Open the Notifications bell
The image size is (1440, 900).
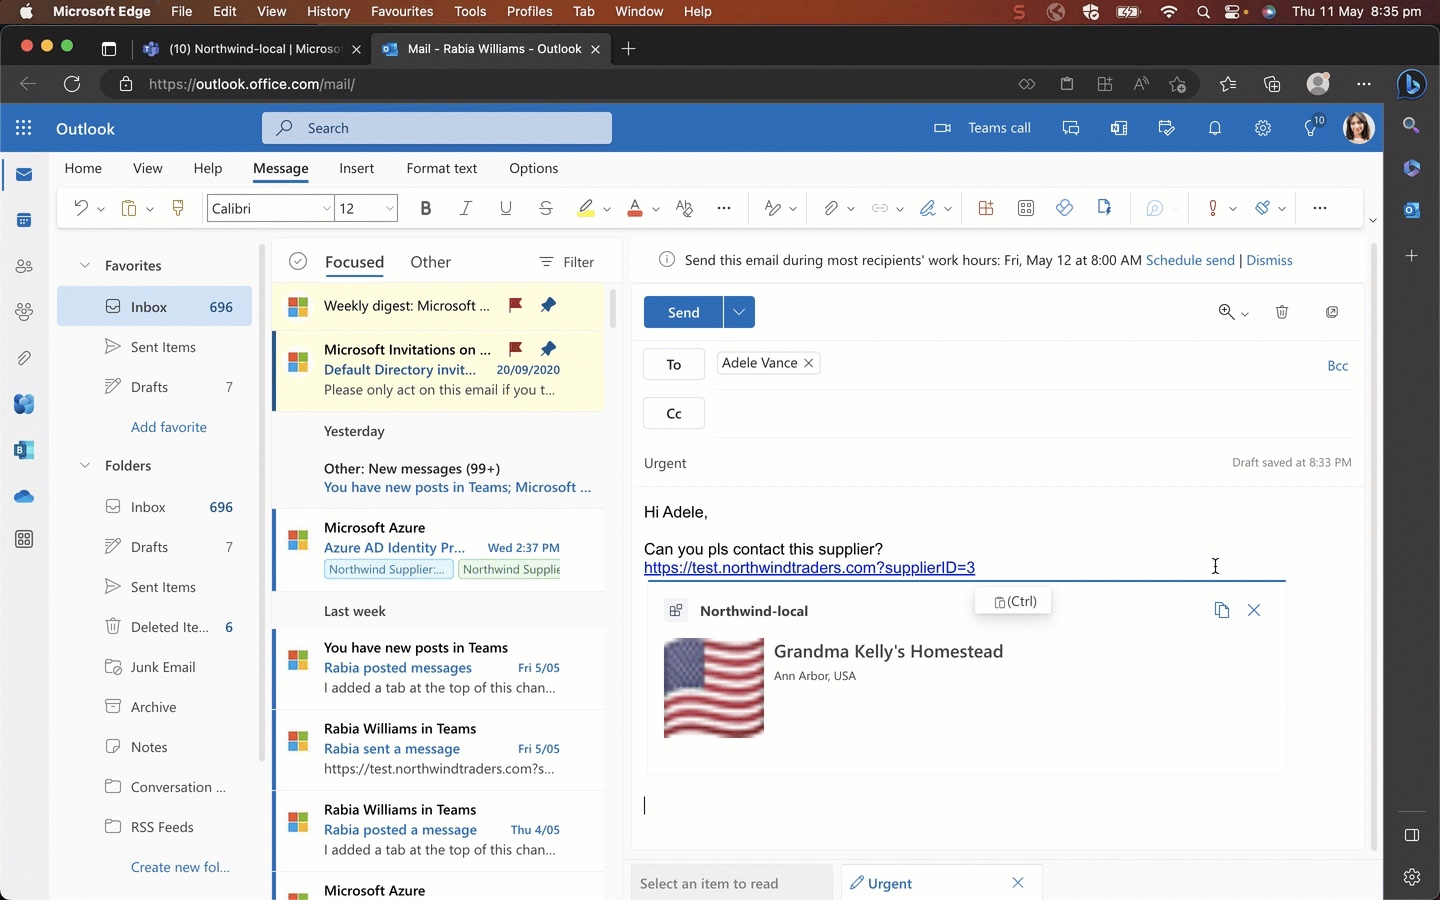point(1215,128)
